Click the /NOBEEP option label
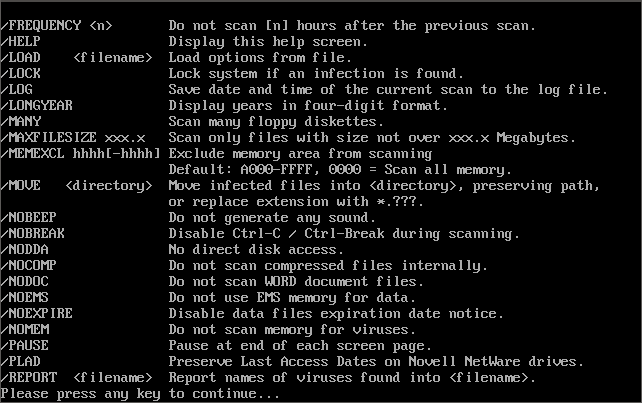 28,217
